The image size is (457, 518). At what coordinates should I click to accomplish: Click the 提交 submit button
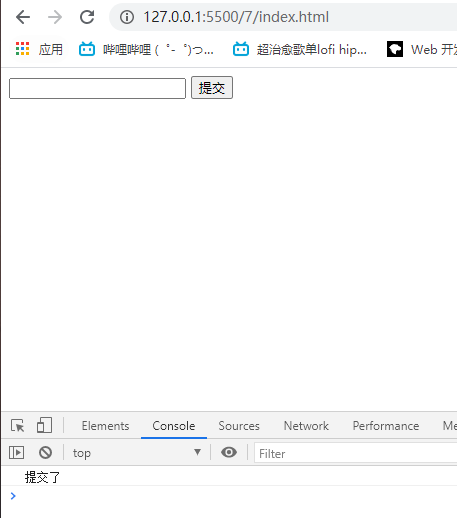[212, 88]
